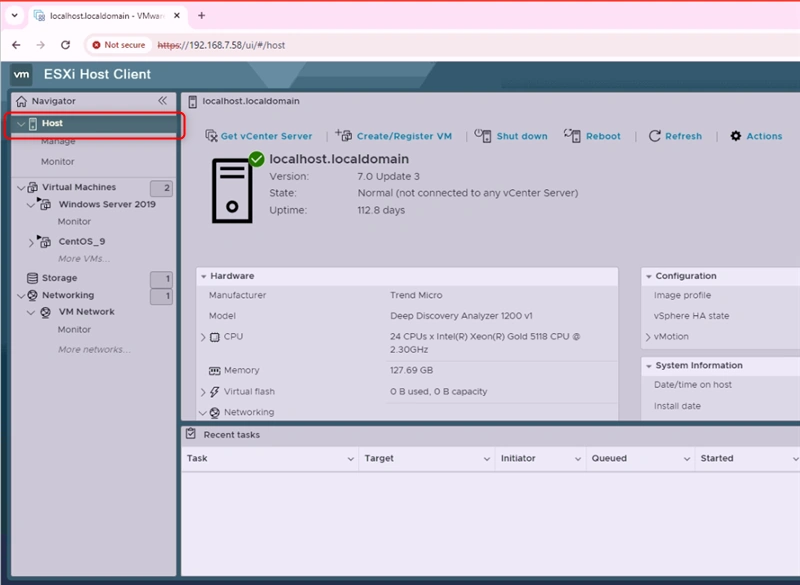Click the Host server icon in Navigator

pyautogui.click(x=33, y=124)
